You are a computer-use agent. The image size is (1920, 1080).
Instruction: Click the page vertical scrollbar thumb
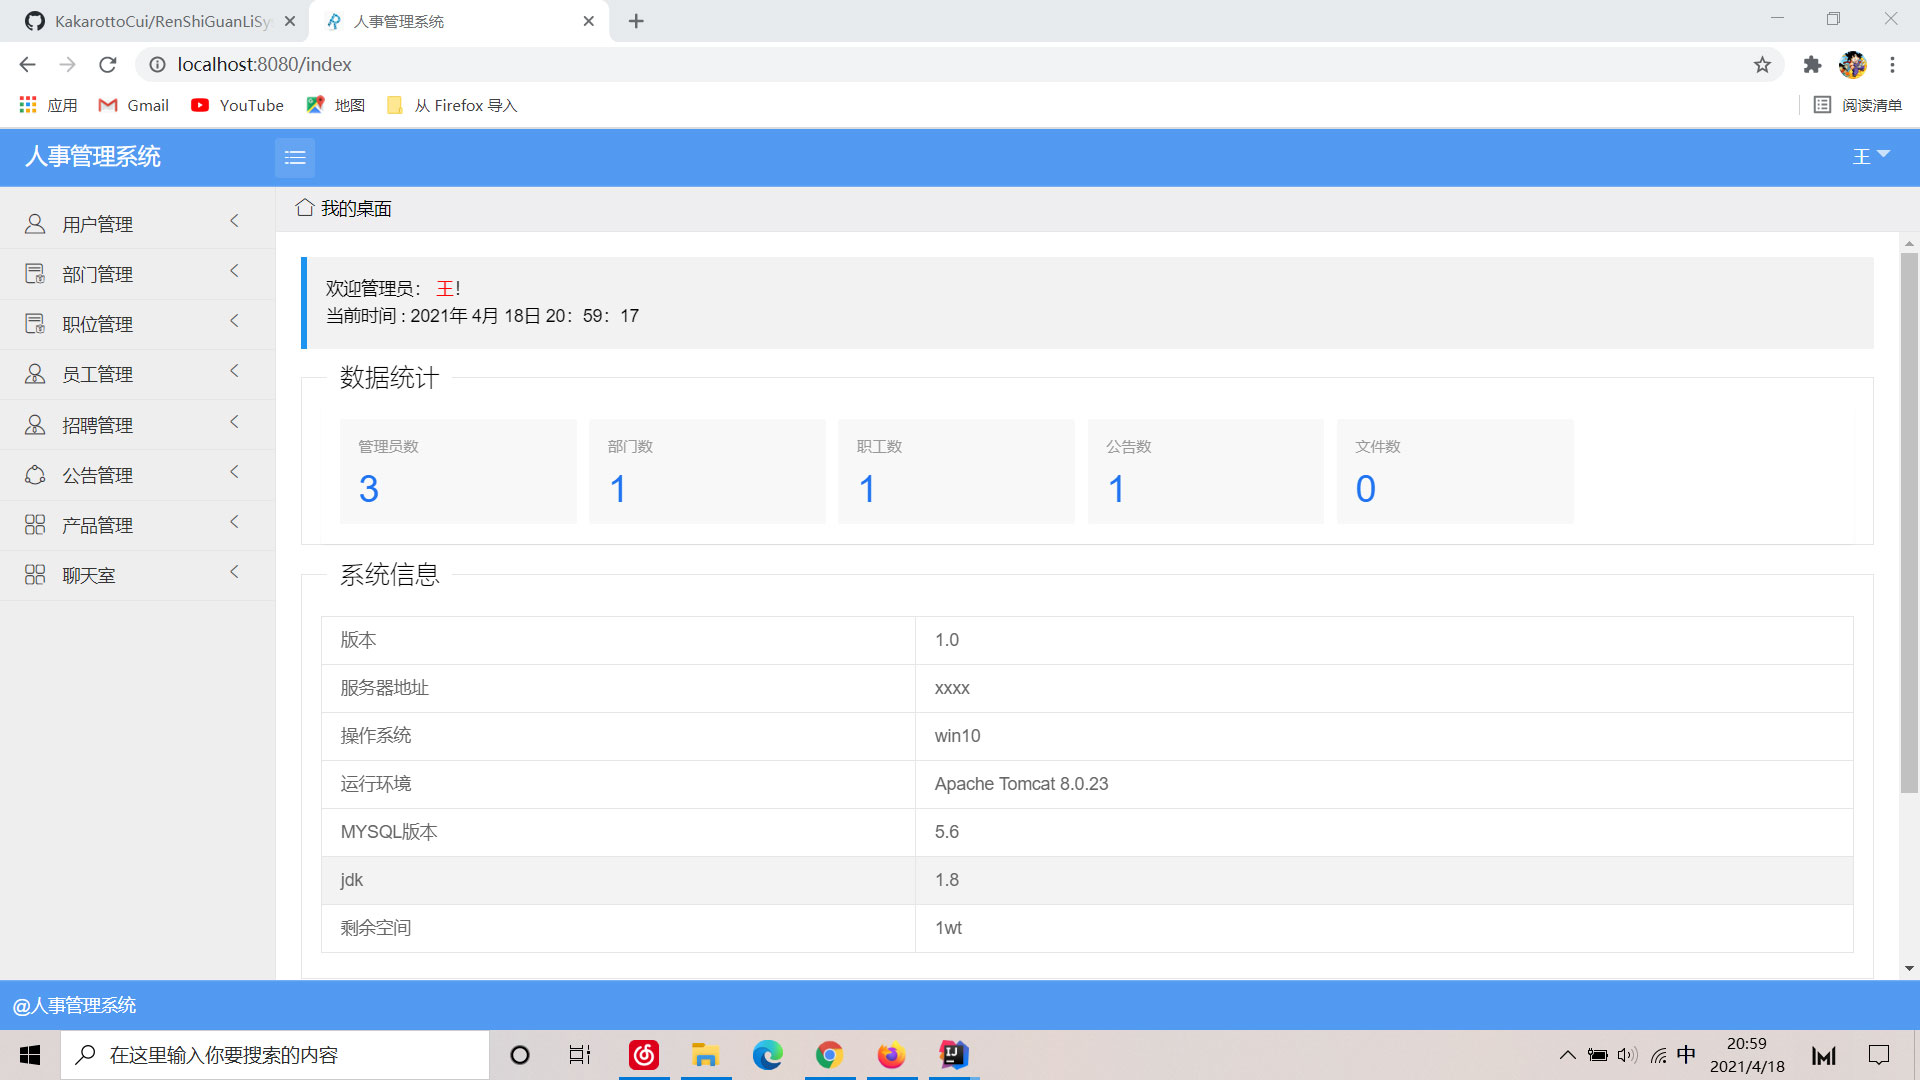pos(1909,520)
